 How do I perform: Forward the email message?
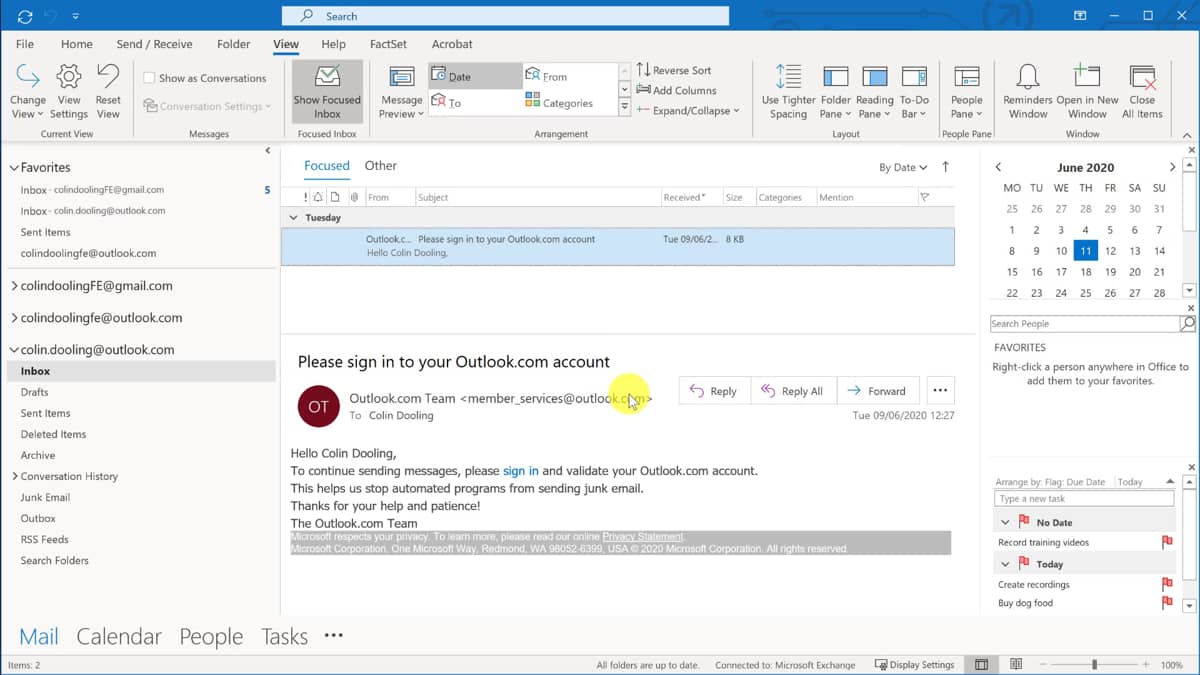pyautogui.click(x=877, y=391)
